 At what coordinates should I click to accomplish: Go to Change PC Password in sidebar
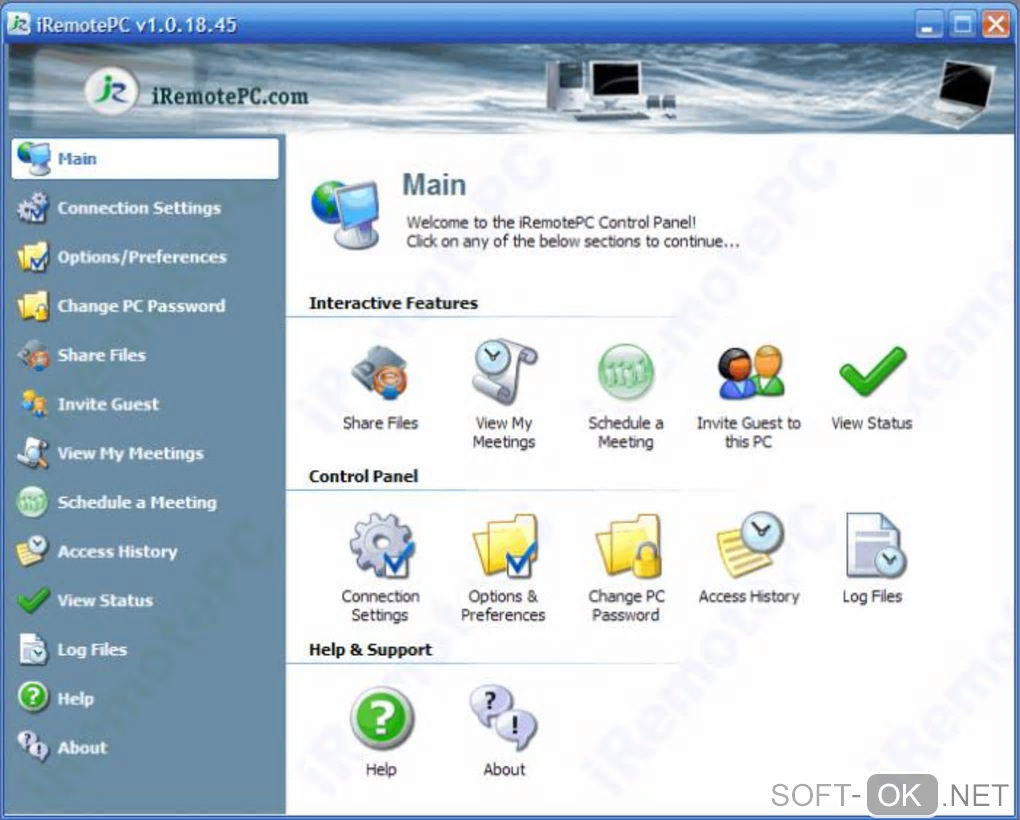(x=141, y=306)
